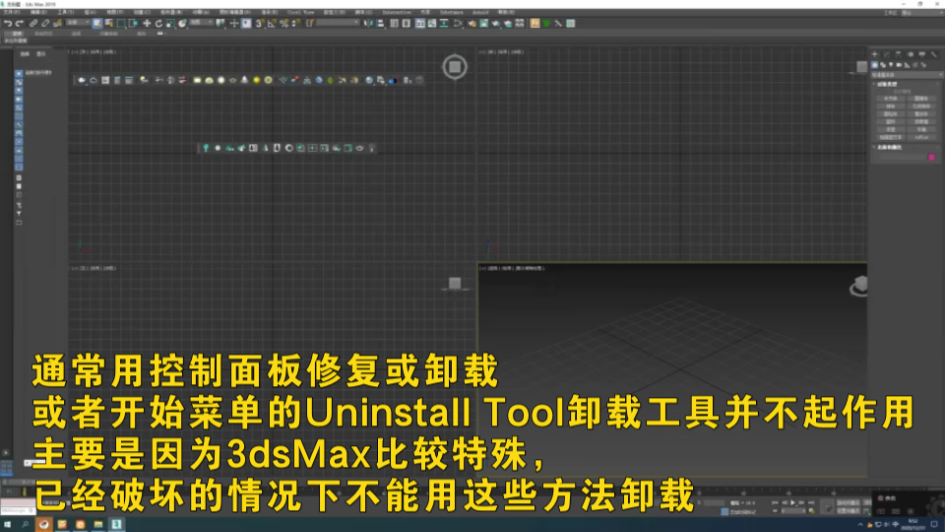The image size is (945, 532).
Task: Show hidden system tray icons
Action: (860, 525)
